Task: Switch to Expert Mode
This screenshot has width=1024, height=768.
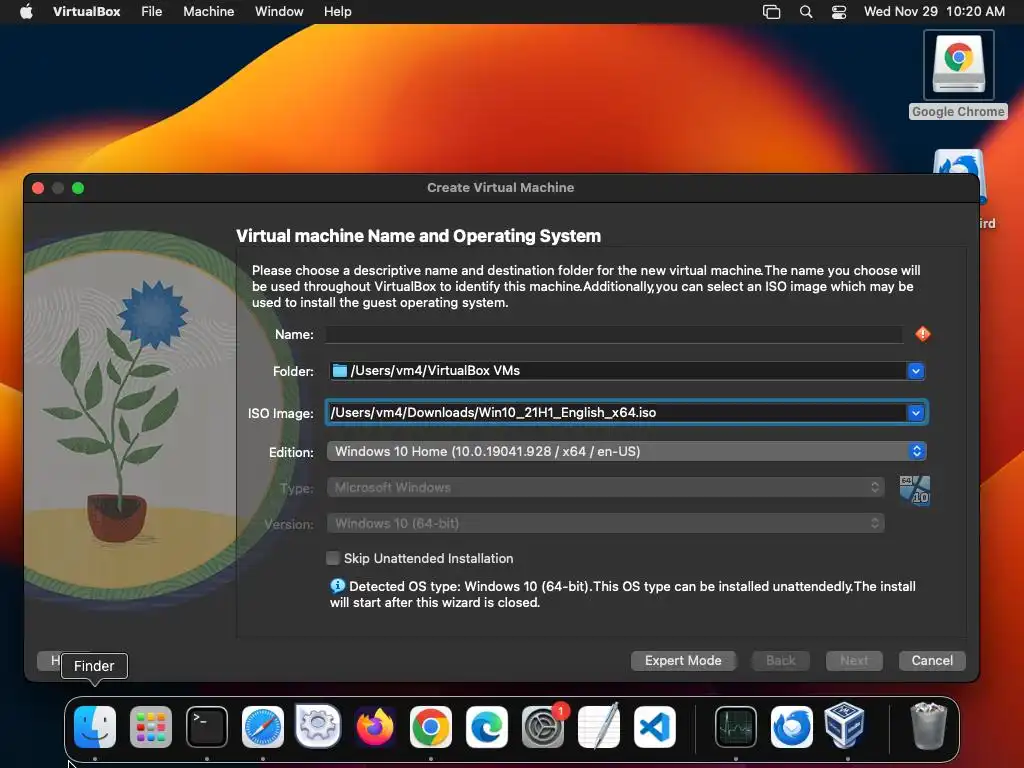Action: pos(683,660)
